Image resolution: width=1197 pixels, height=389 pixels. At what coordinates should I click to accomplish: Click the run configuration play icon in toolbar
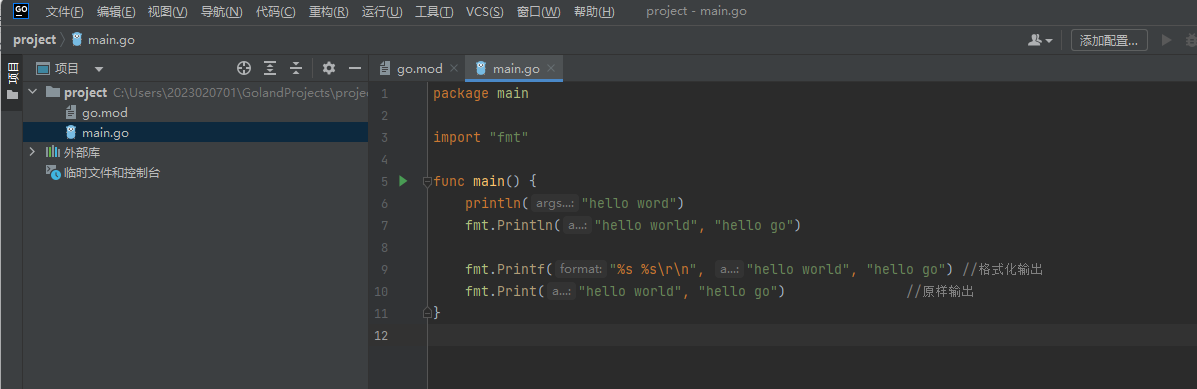tap(1166, 40)
